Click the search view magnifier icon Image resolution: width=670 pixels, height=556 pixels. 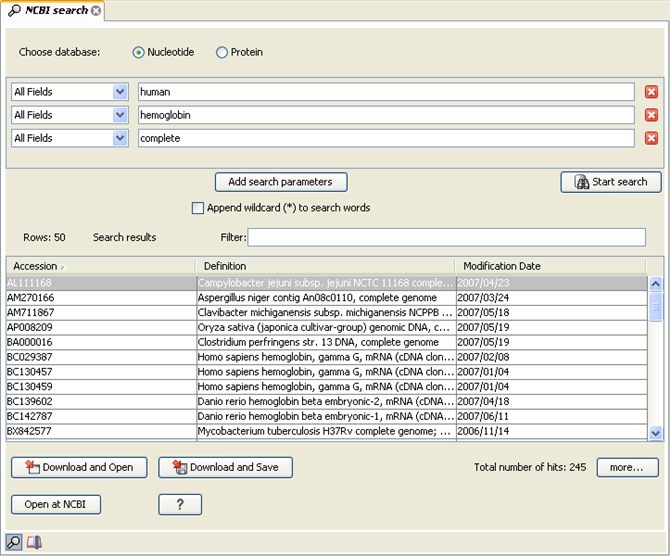[14, 542]
